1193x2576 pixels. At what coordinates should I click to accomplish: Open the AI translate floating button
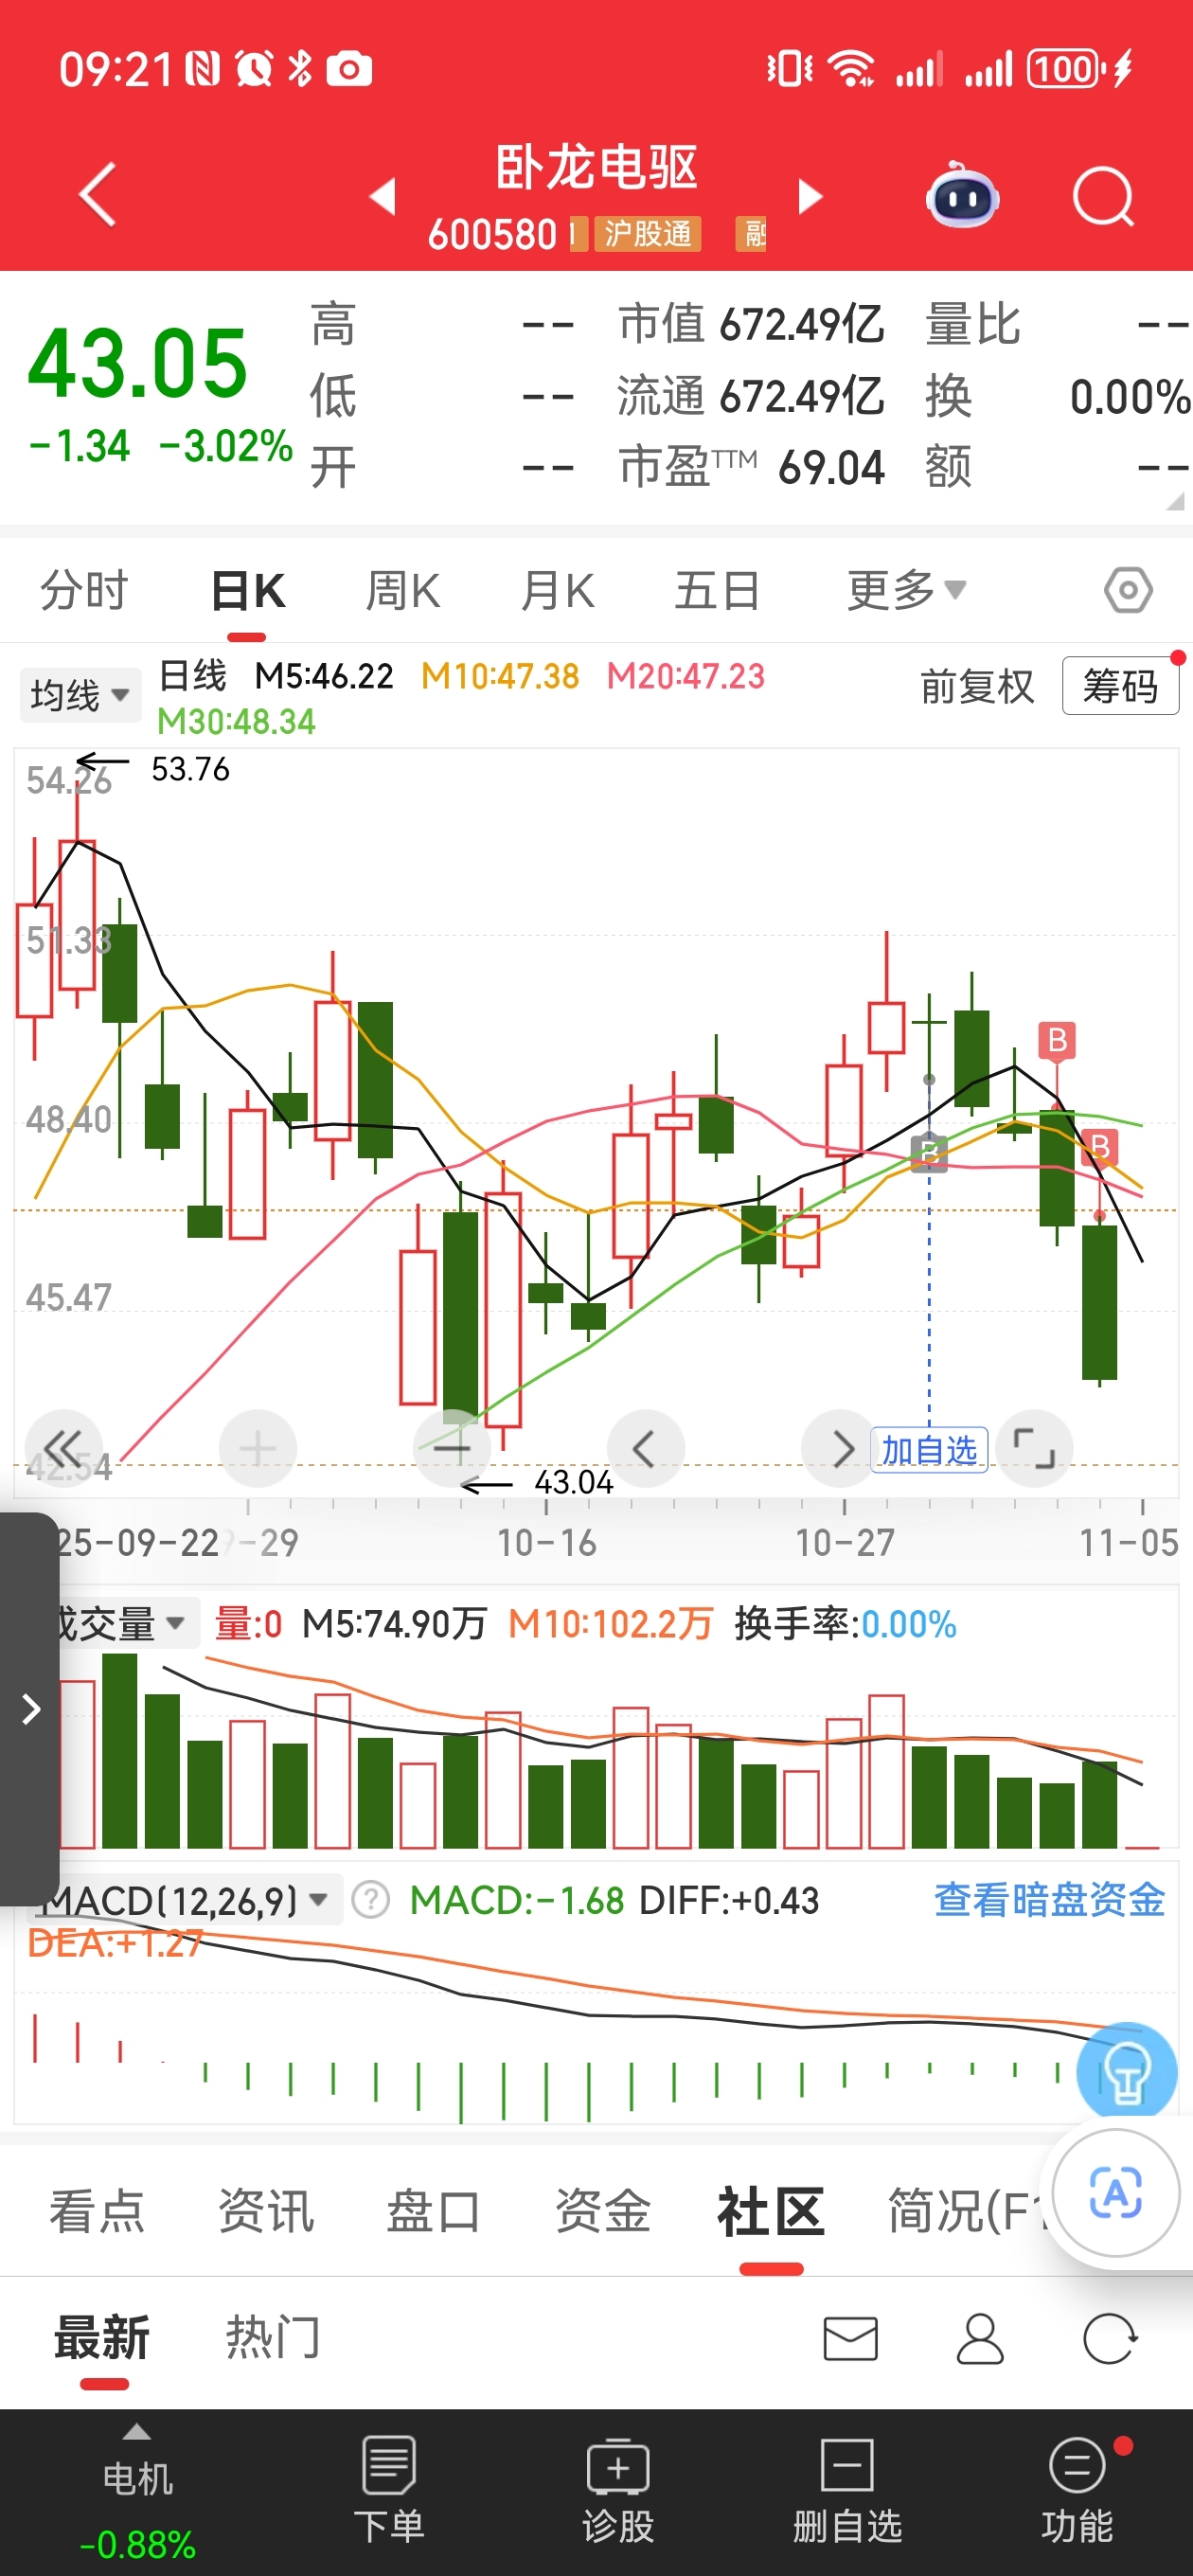[1115, 2194]
